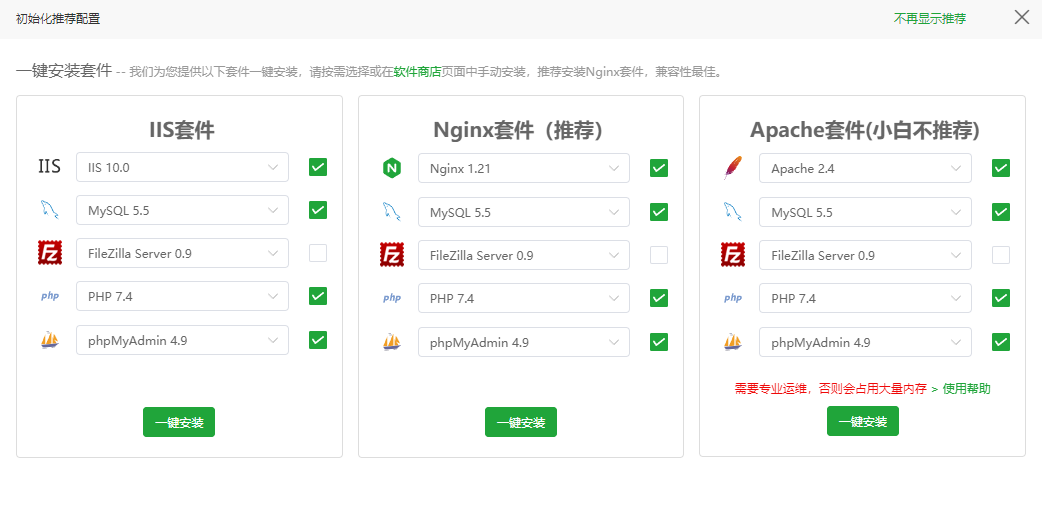Screen dimensions: 1042x517
Task: Uncheck phpMyAdmin 4.9 in the IIS suite
Action: point(318,340)
